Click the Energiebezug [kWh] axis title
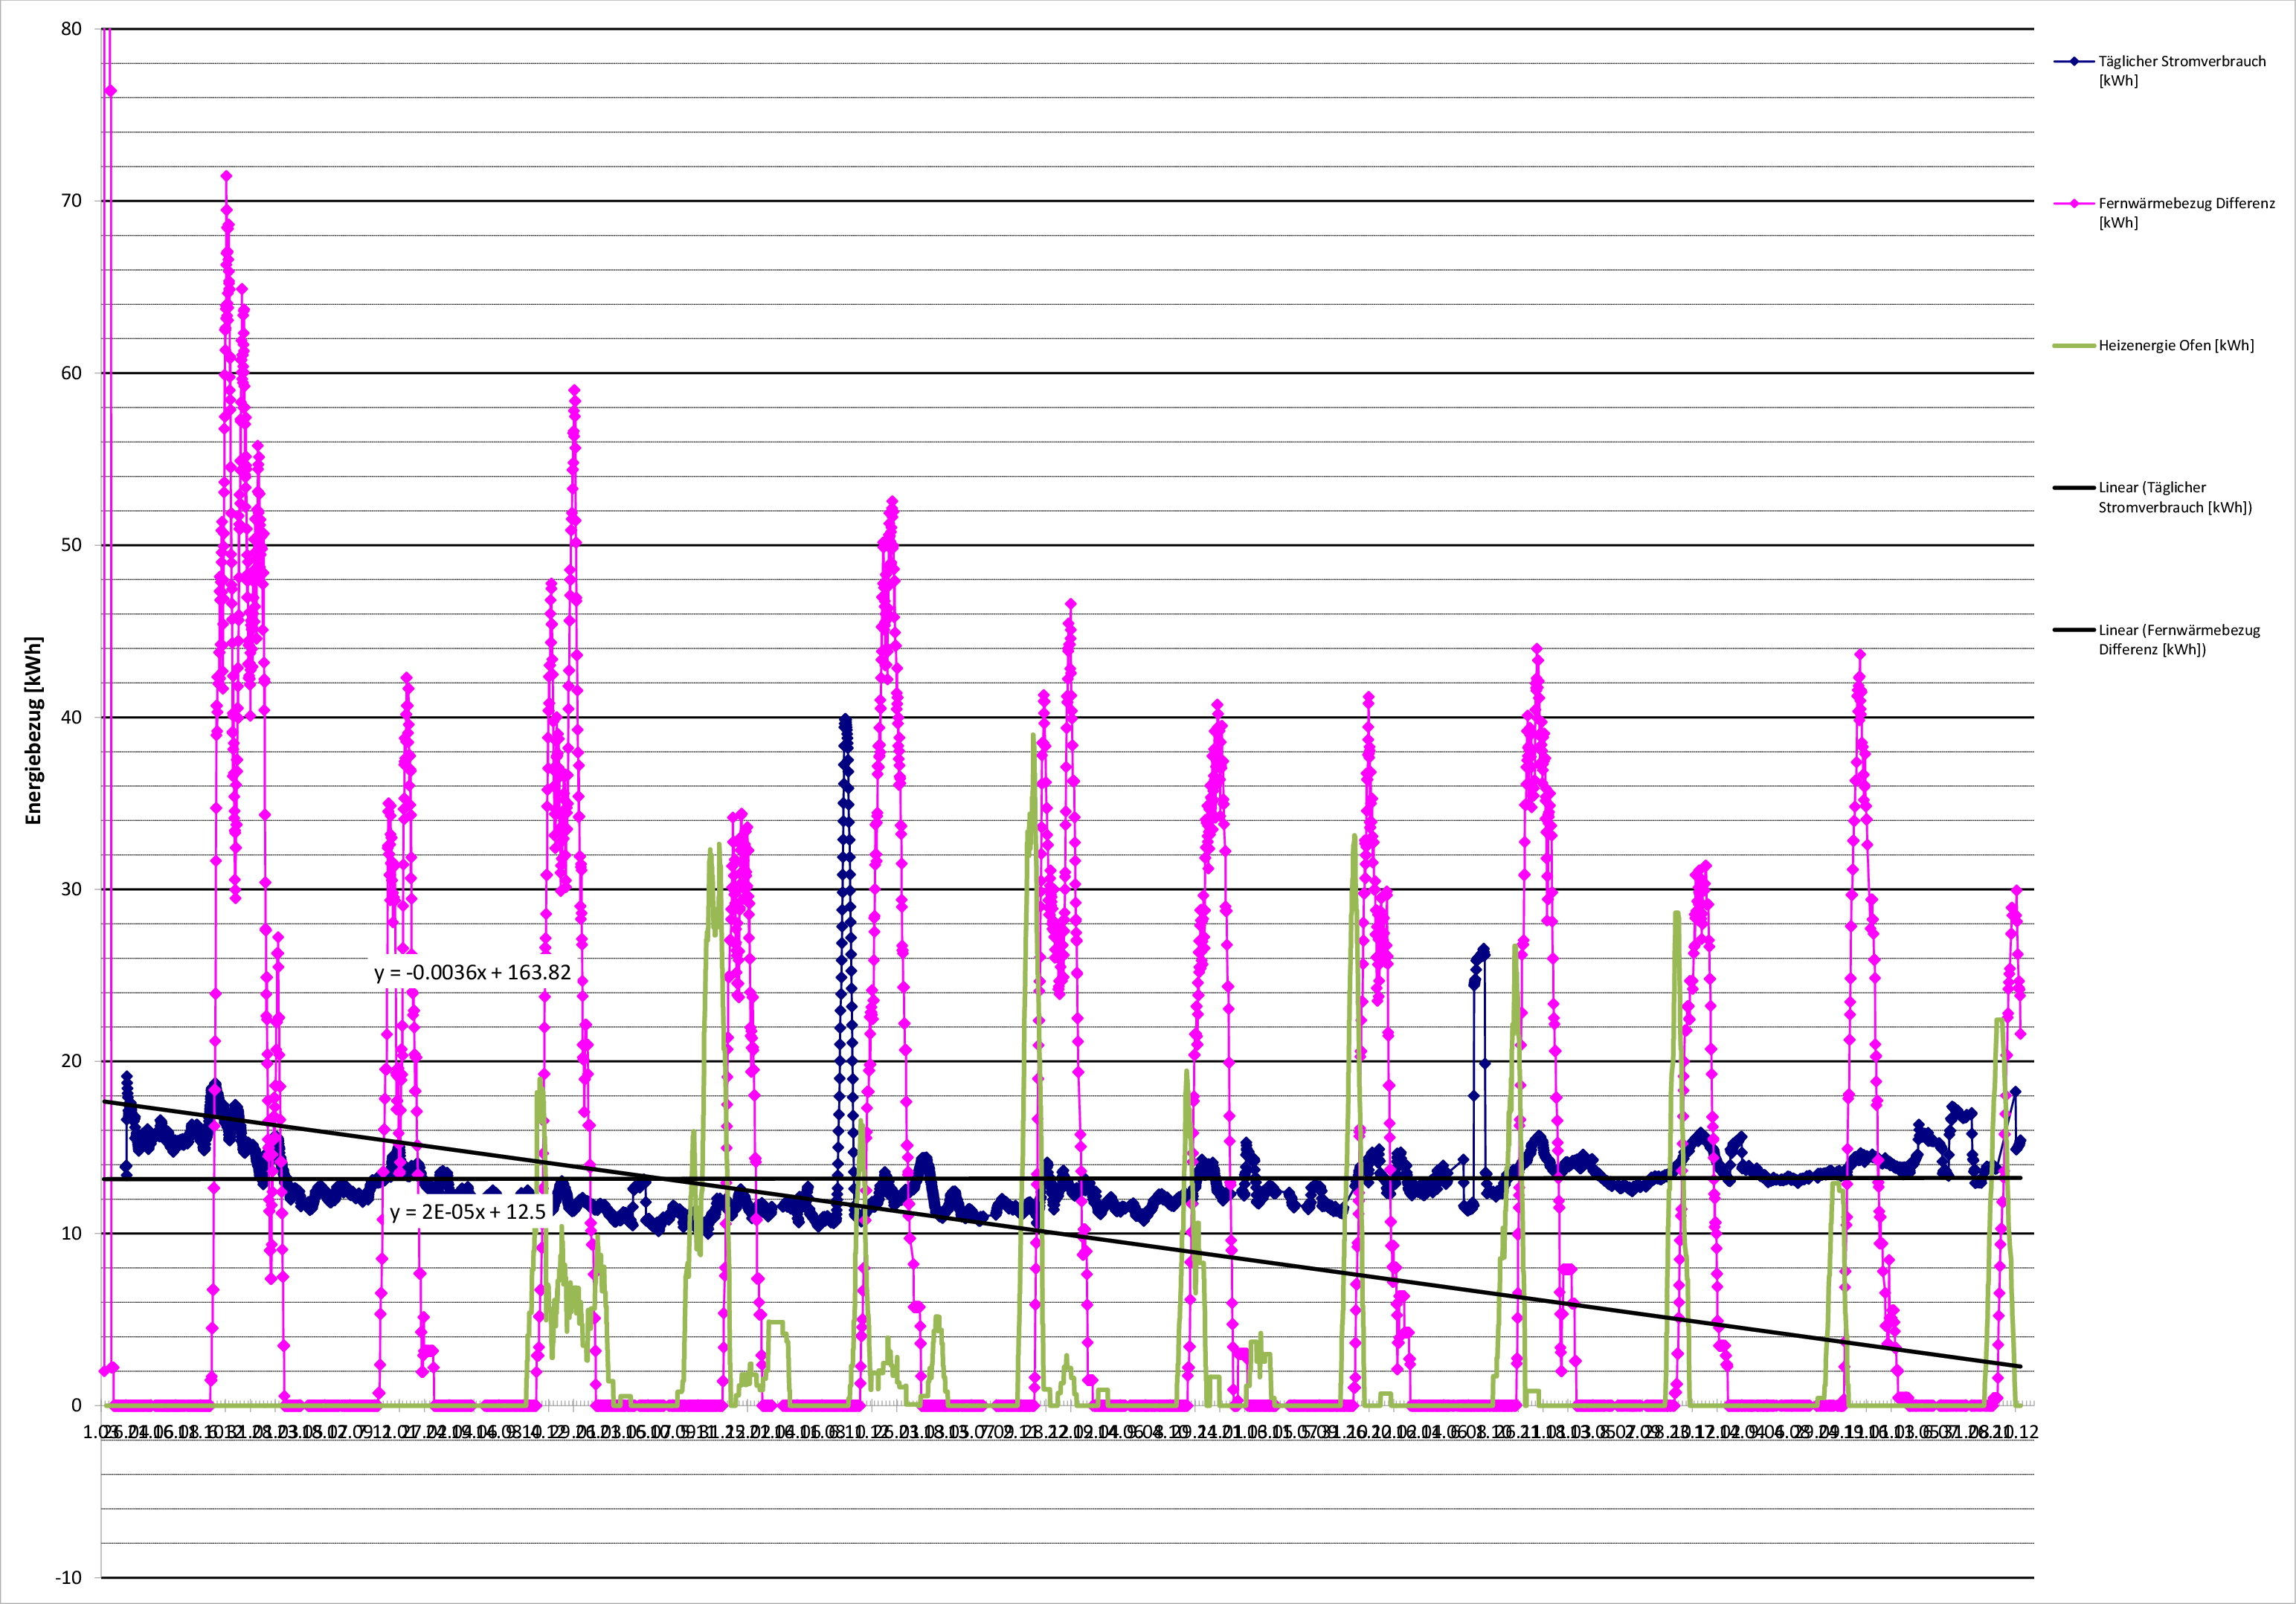The height and width of the screenshot is (1604, 2296). pos(34,730)
